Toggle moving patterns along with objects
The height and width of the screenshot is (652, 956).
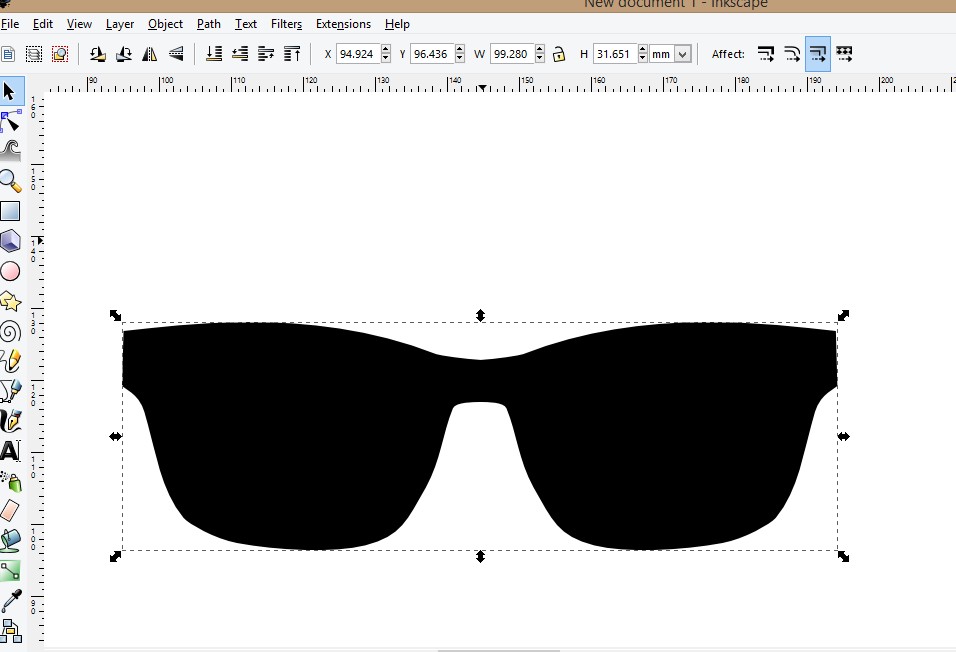click(845, 53)
